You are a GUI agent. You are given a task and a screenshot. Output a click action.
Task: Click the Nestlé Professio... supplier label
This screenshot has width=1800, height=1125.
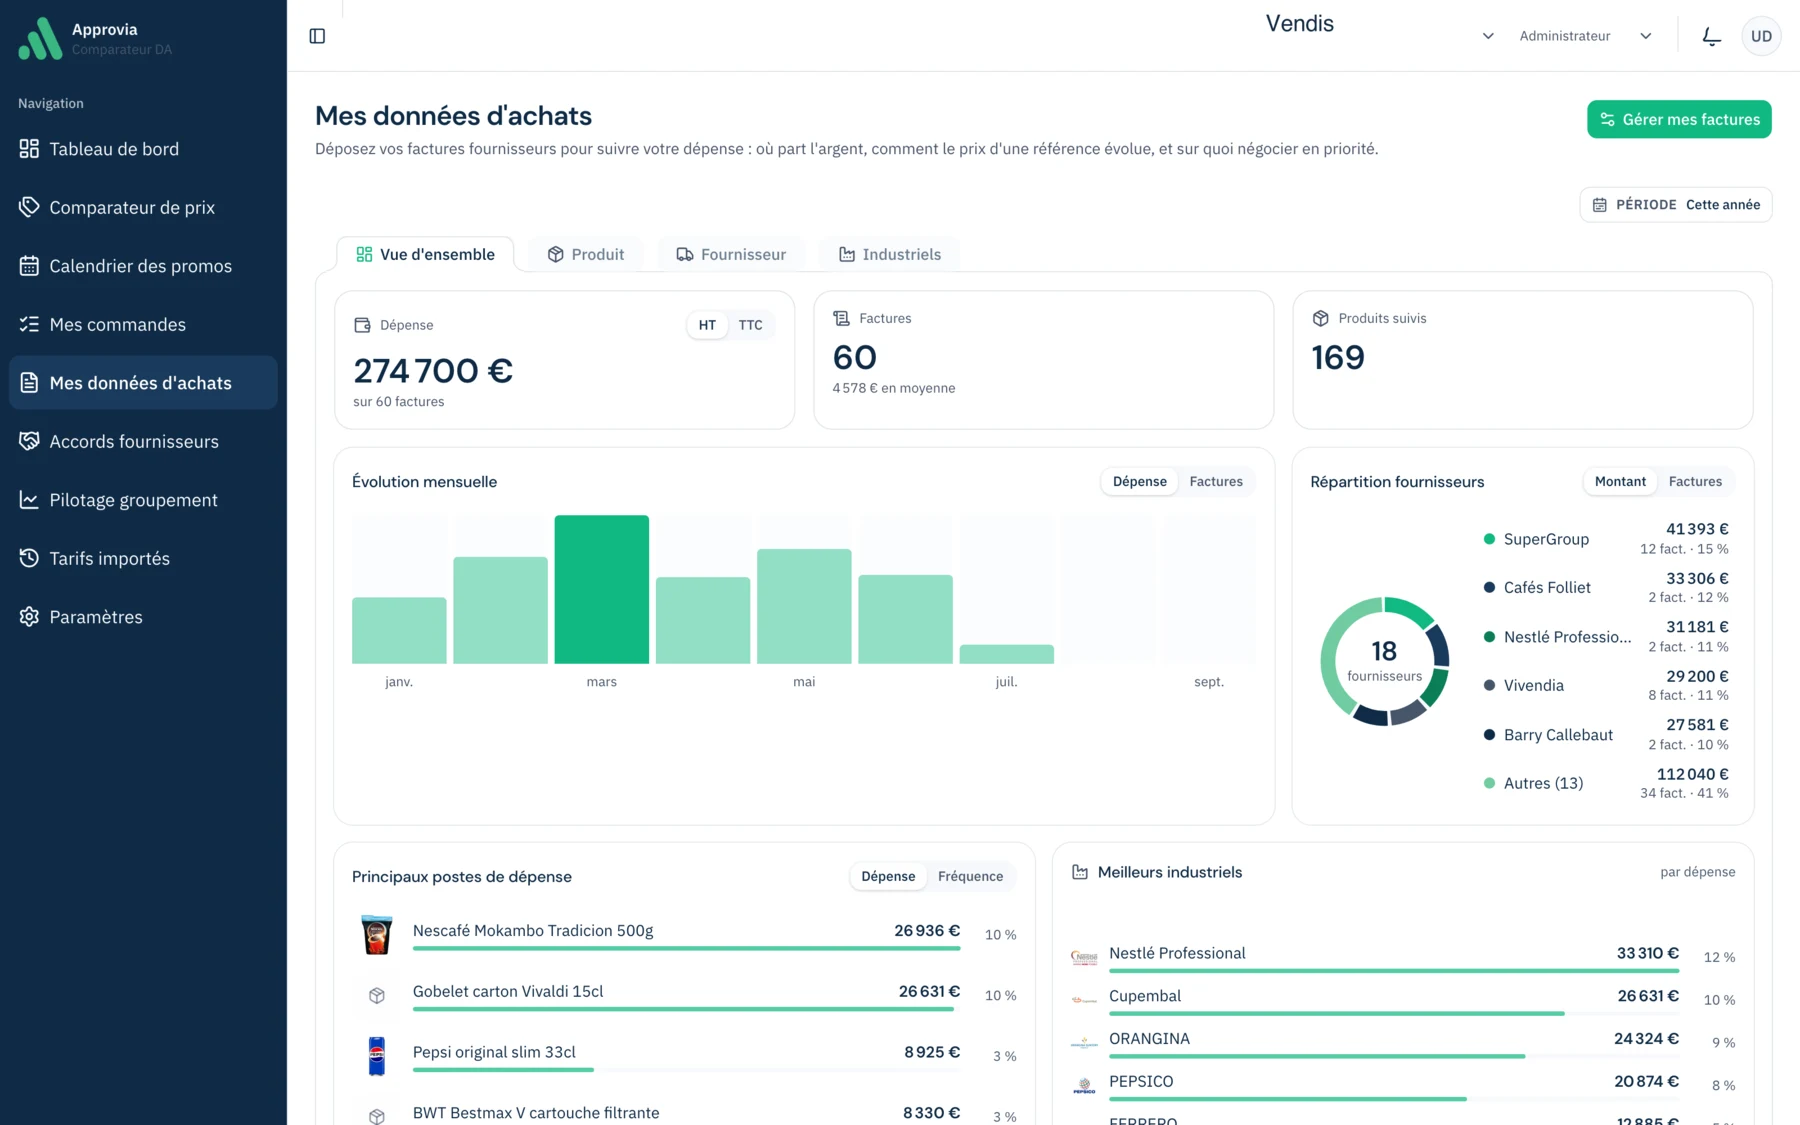[x=1567, y=637]
